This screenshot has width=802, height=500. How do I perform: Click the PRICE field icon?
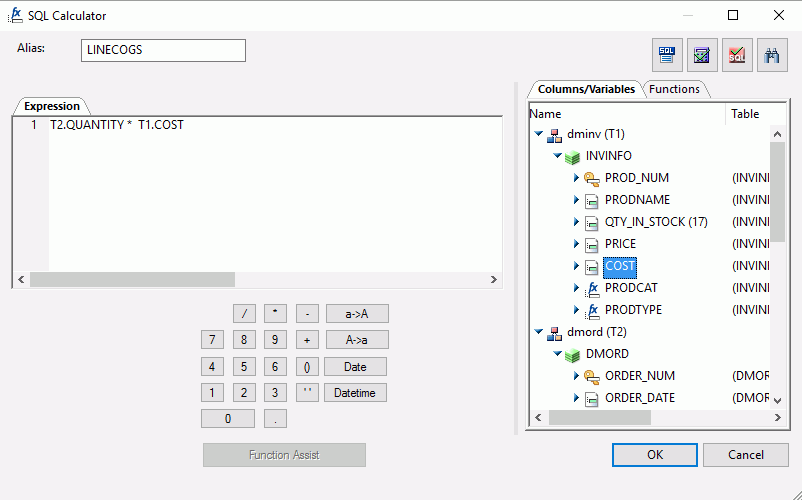(591, 245)
